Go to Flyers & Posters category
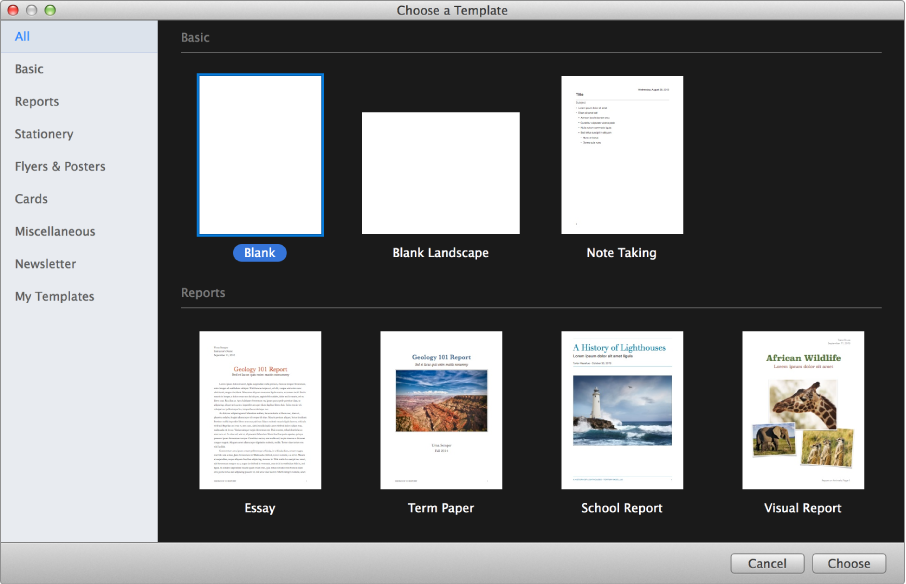This screenshot has height=584, width=906. point(60,167)
